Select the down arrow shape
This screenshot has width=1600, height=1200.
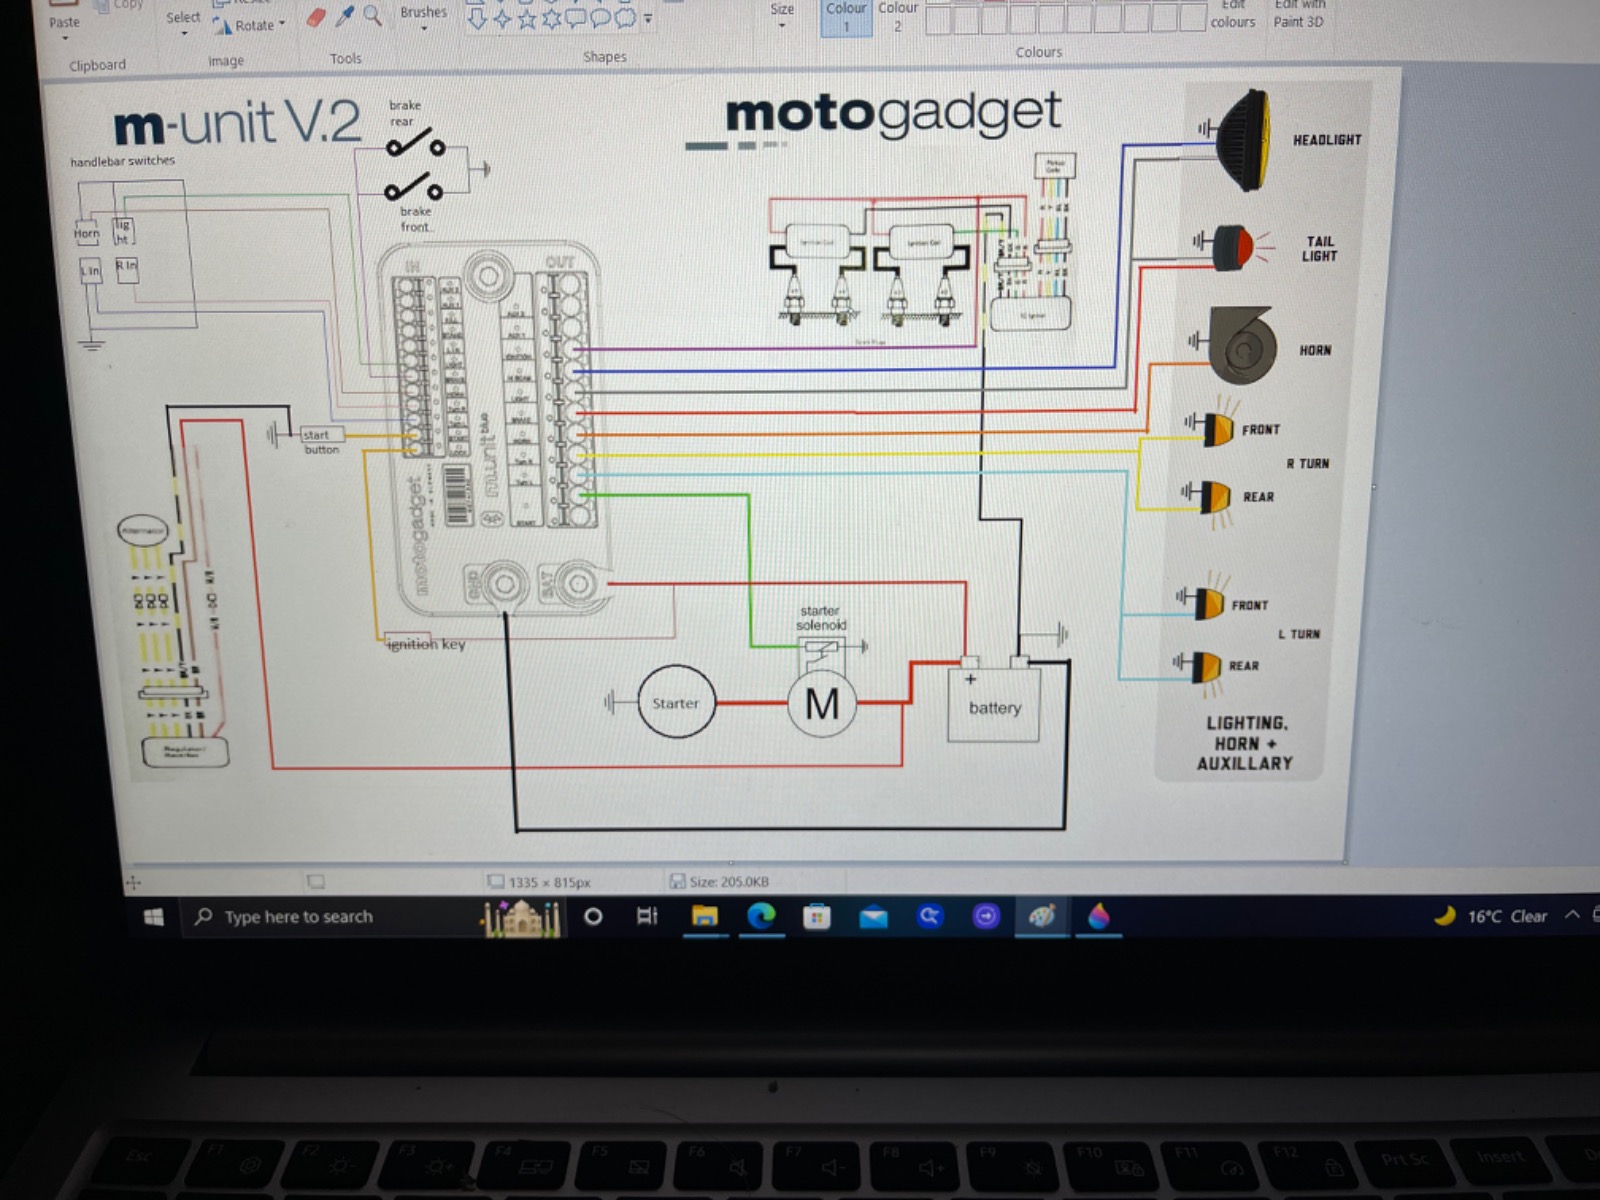tap(478, 19)
